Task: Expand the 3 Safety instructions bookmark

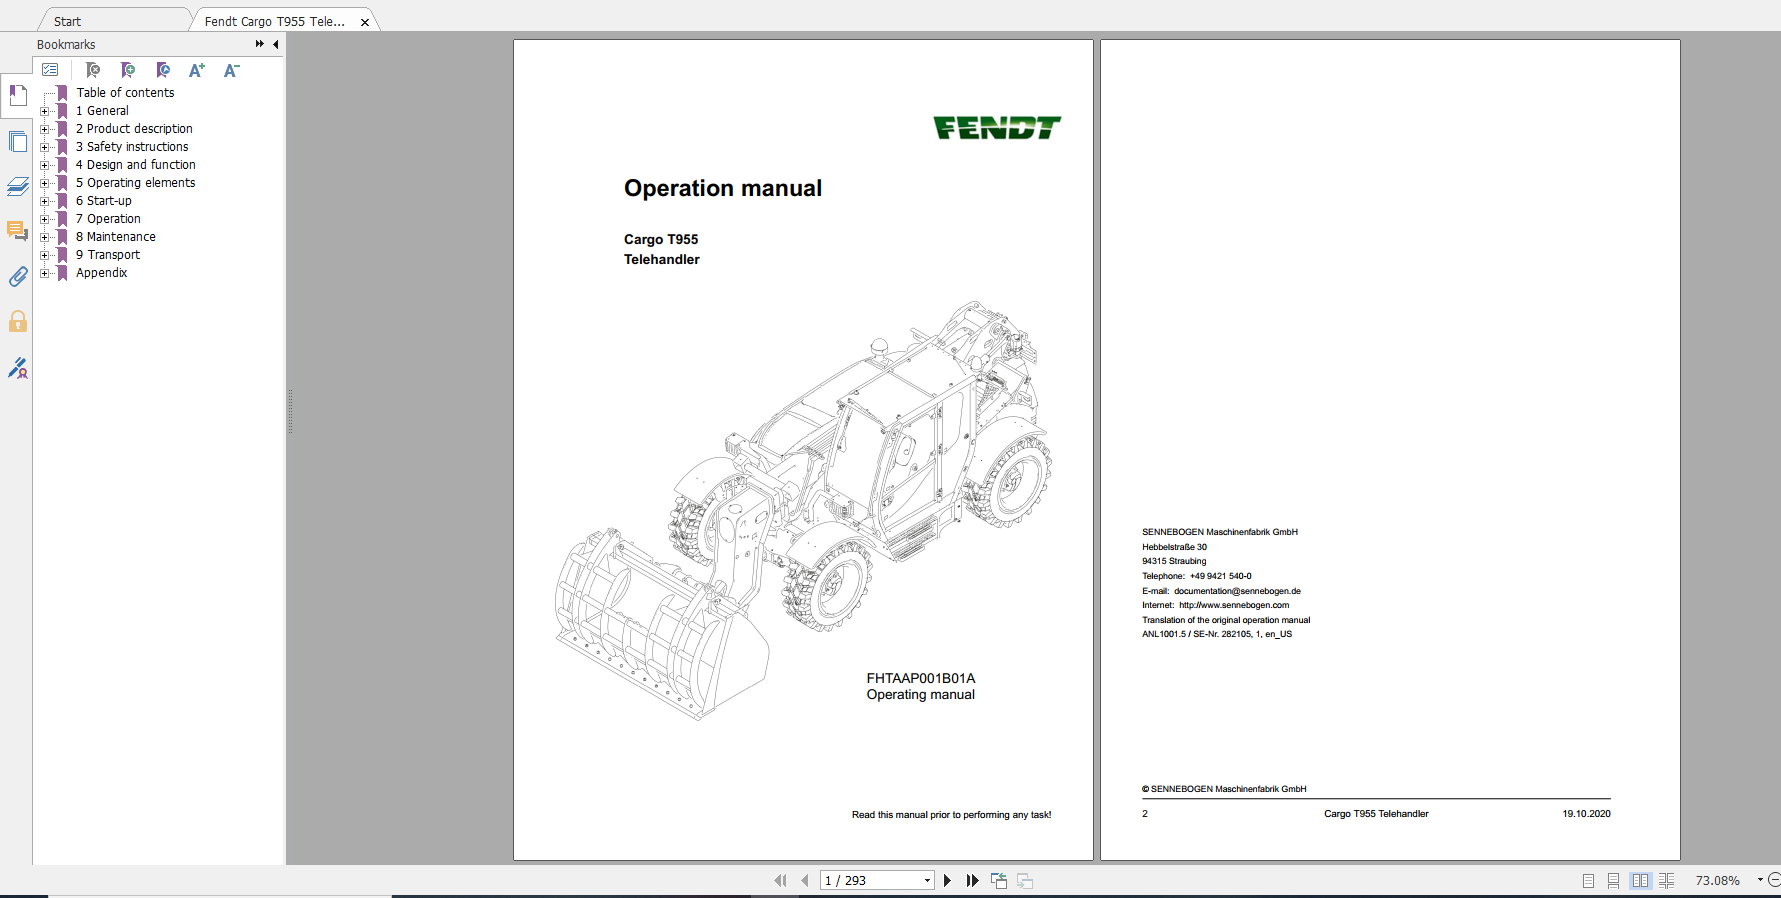Action: 44,147
